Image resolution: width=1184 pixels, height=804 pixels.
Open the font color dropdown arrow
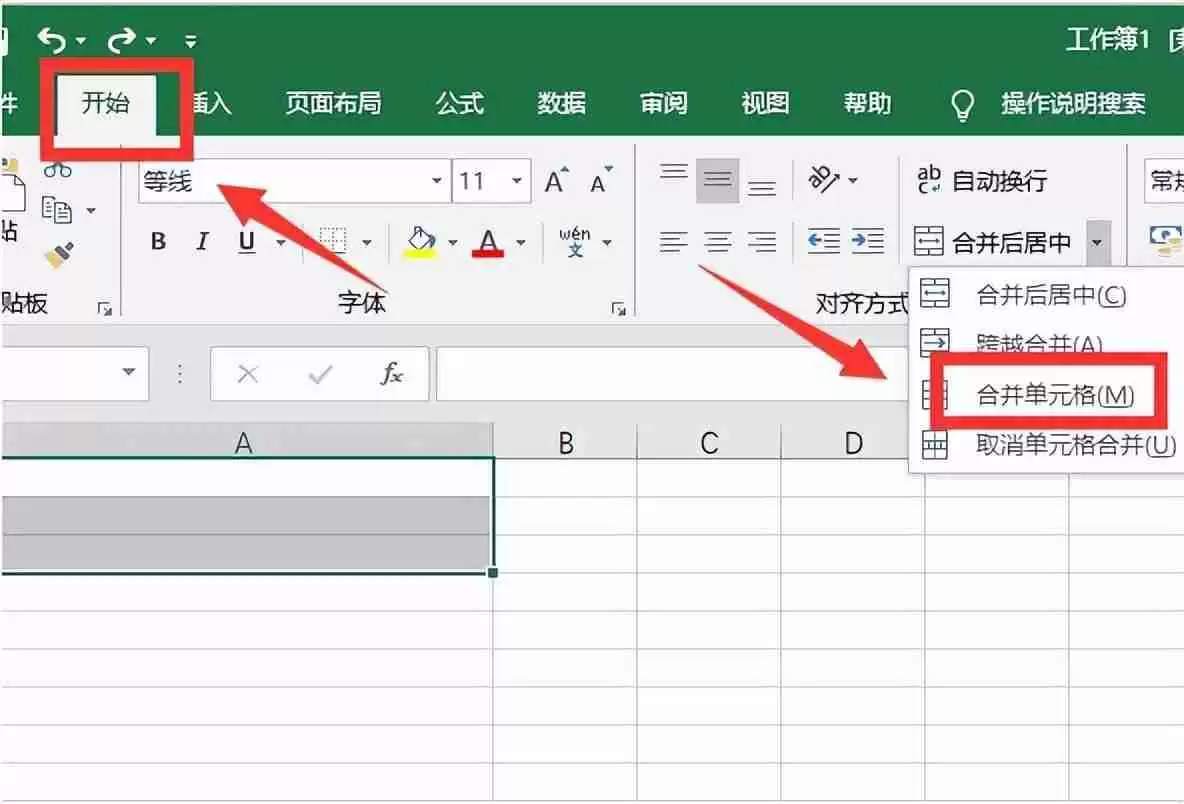click(x=521, y=243)
